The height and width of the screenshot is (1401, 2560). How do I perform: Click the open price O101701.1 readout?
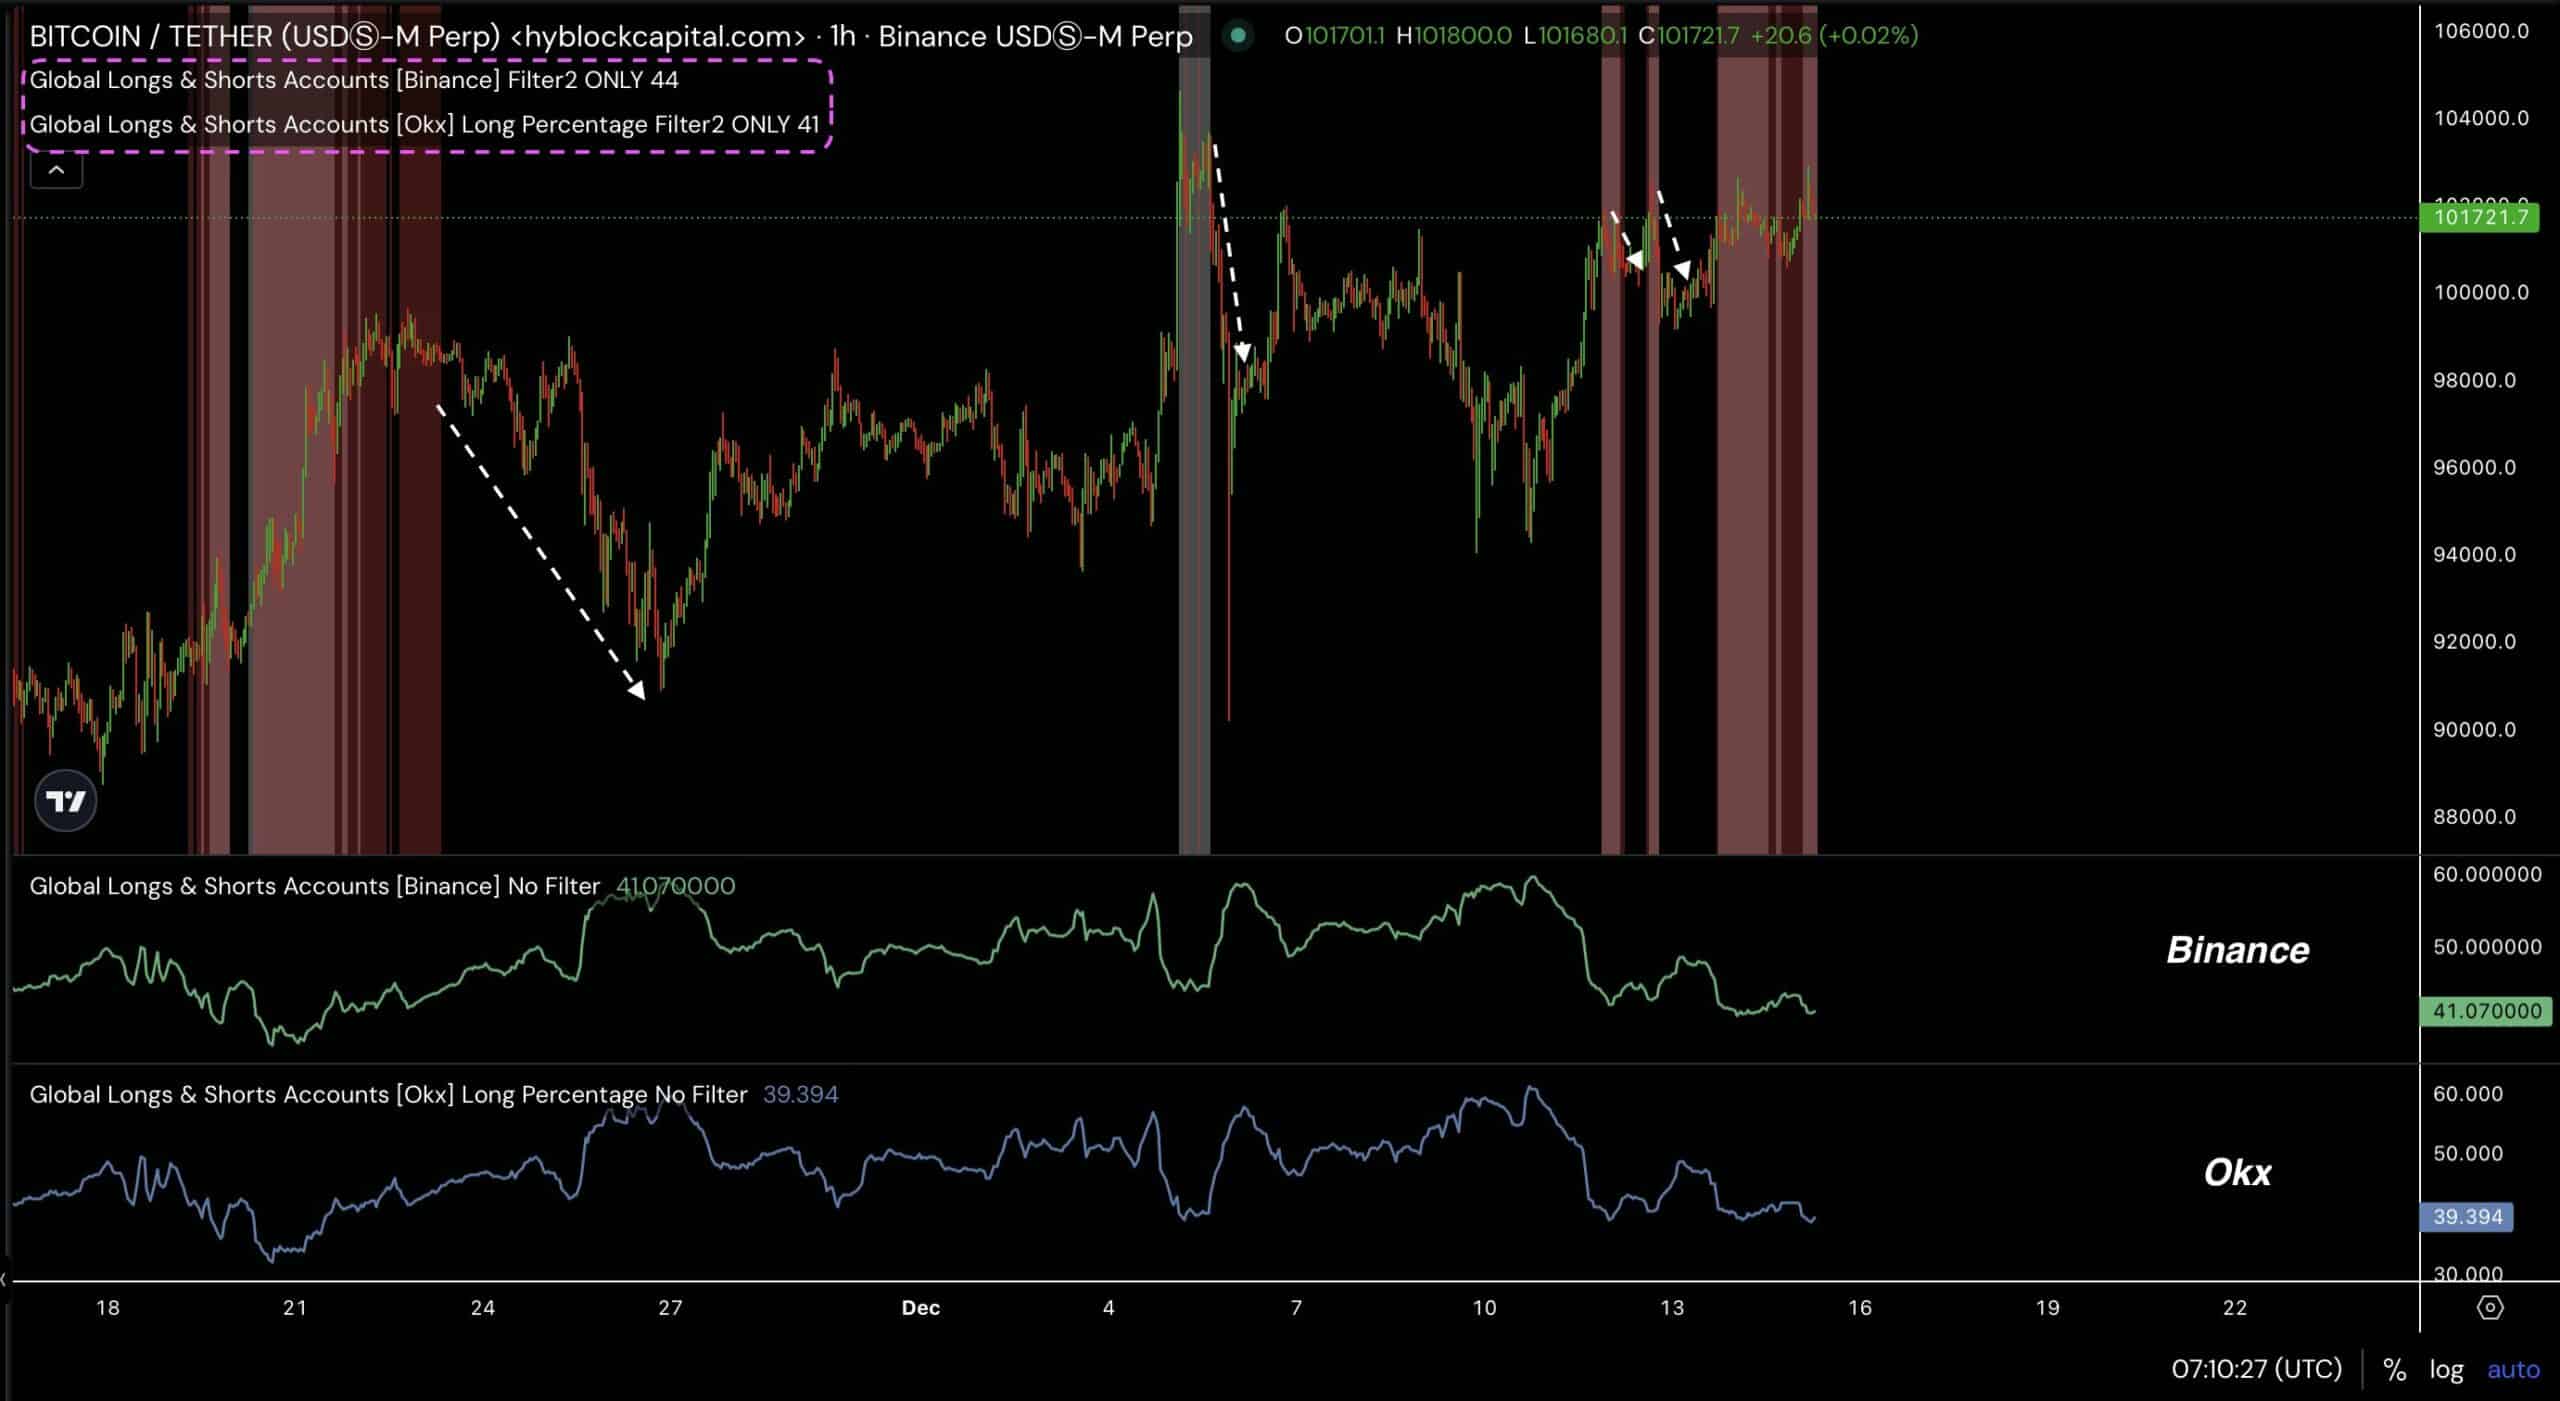[x=1334, y=36]
